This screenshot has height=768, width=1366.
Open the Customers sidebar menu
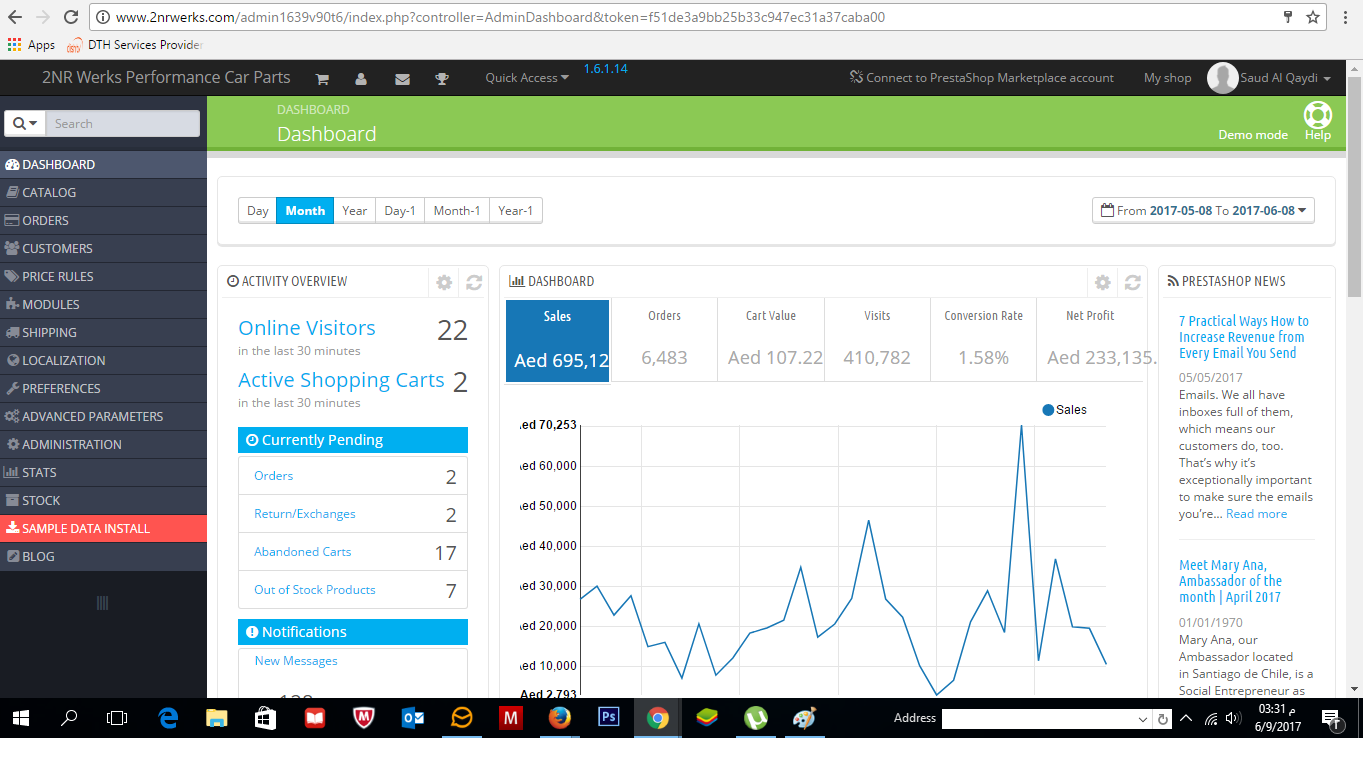(103, 249)
